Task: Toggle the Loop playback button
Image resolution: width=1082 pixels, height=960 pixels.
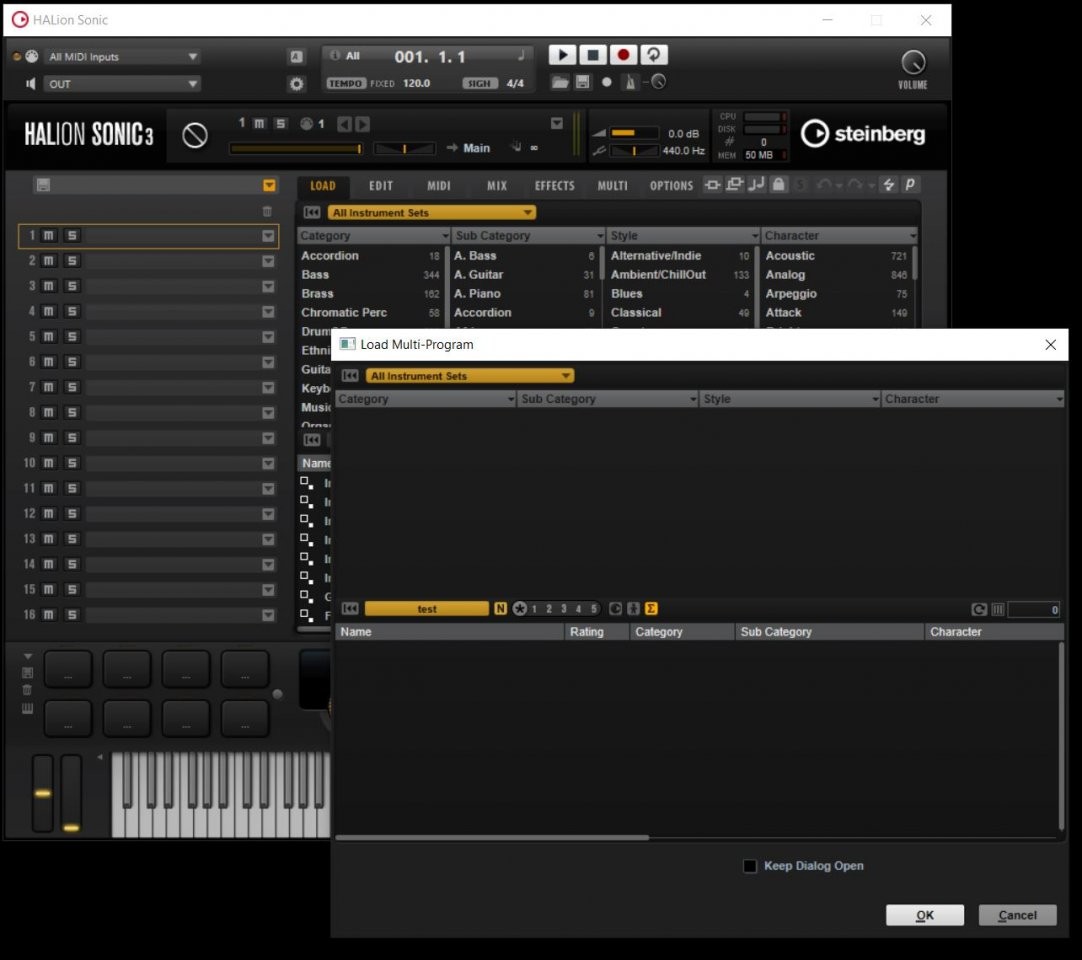Action: coord(653,55)
